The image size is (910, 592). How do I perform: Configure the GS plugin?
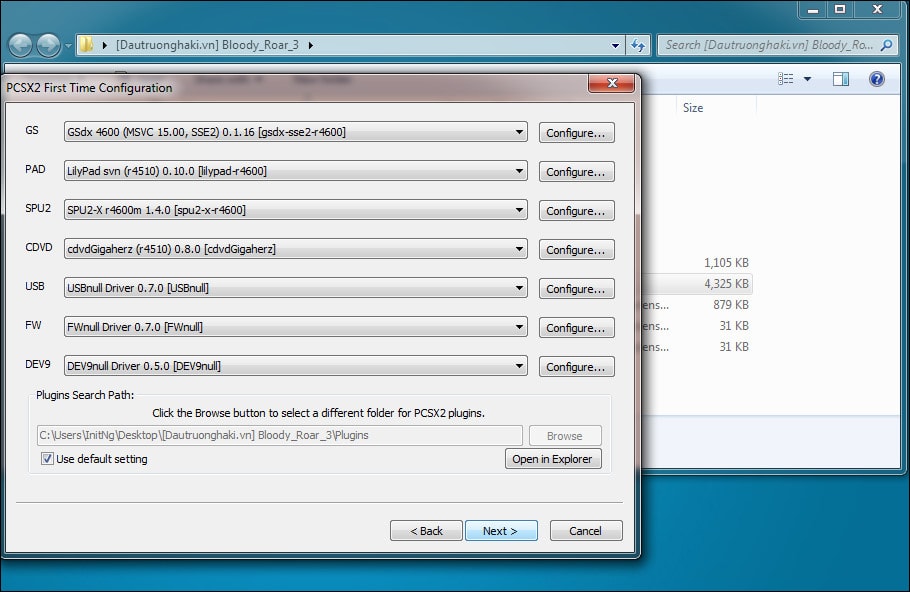(x=576, y=132)
